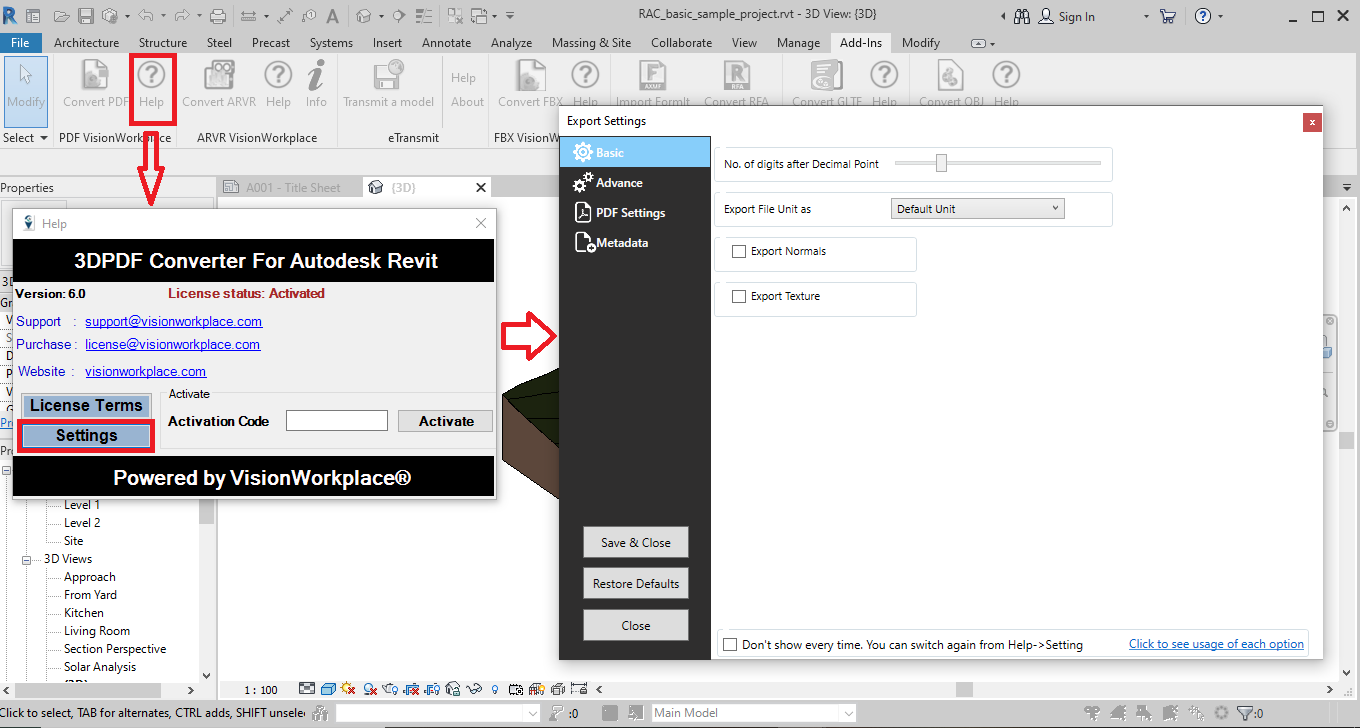
Task: Click the Print icon in quick access toolbar
Action: (x=218, y=16)
